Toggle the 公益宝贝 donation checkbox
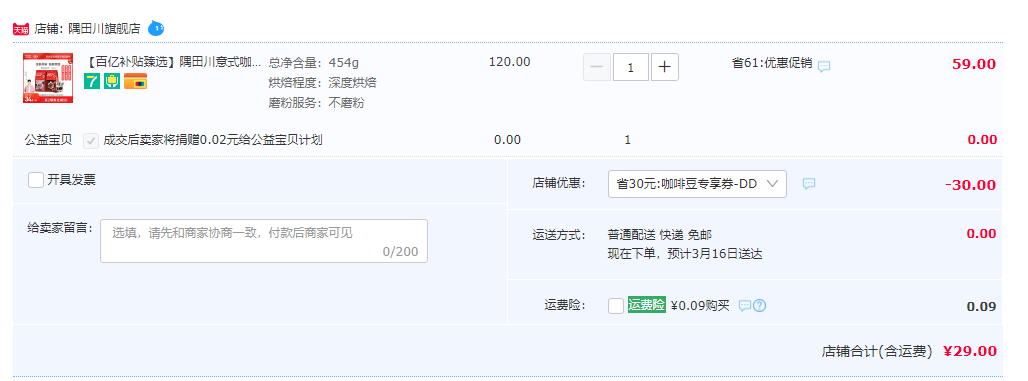The height and width of the screenshot is (381, 1028). click(x=91, y=140)
